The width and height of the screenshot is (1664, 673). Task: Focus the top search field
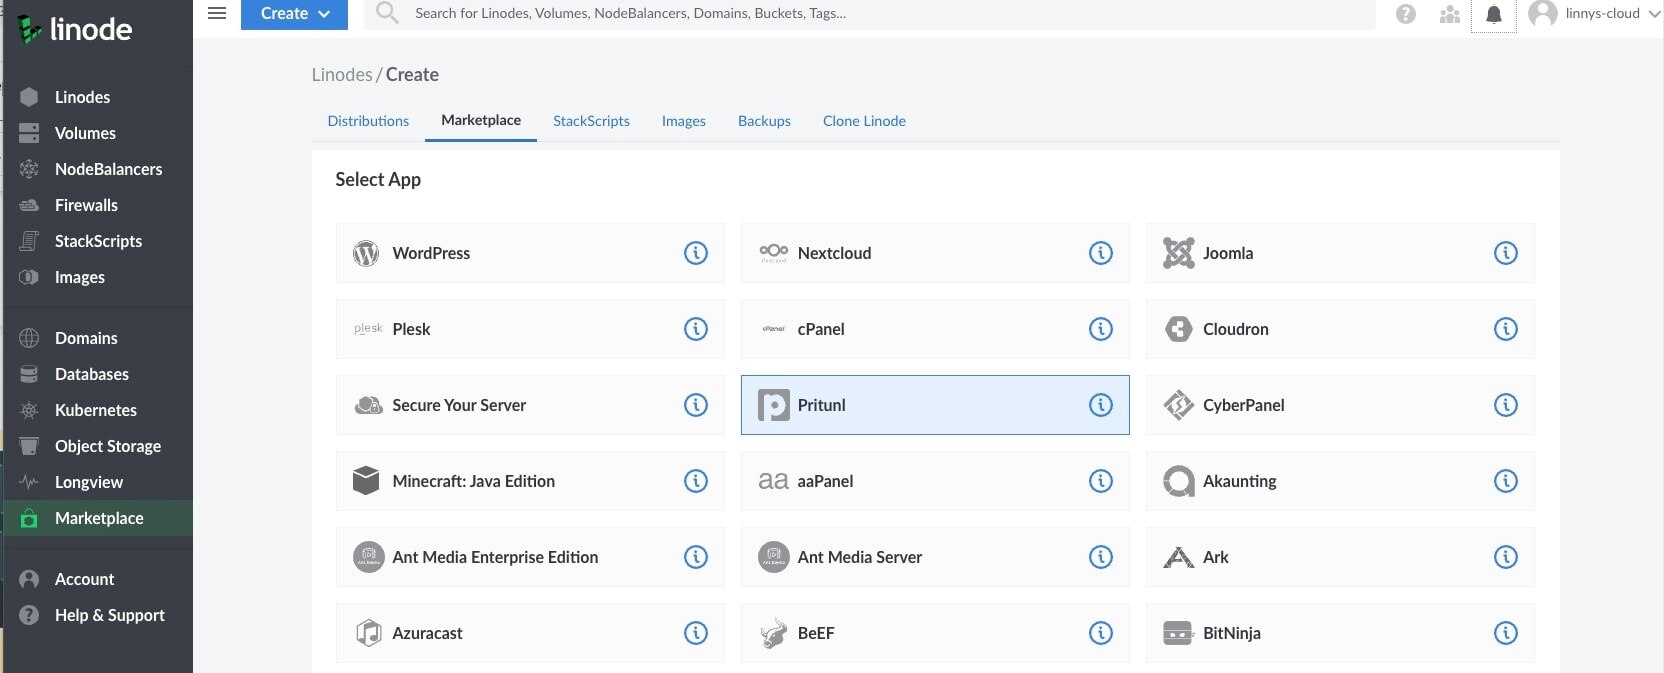click(x=880, y=14)
